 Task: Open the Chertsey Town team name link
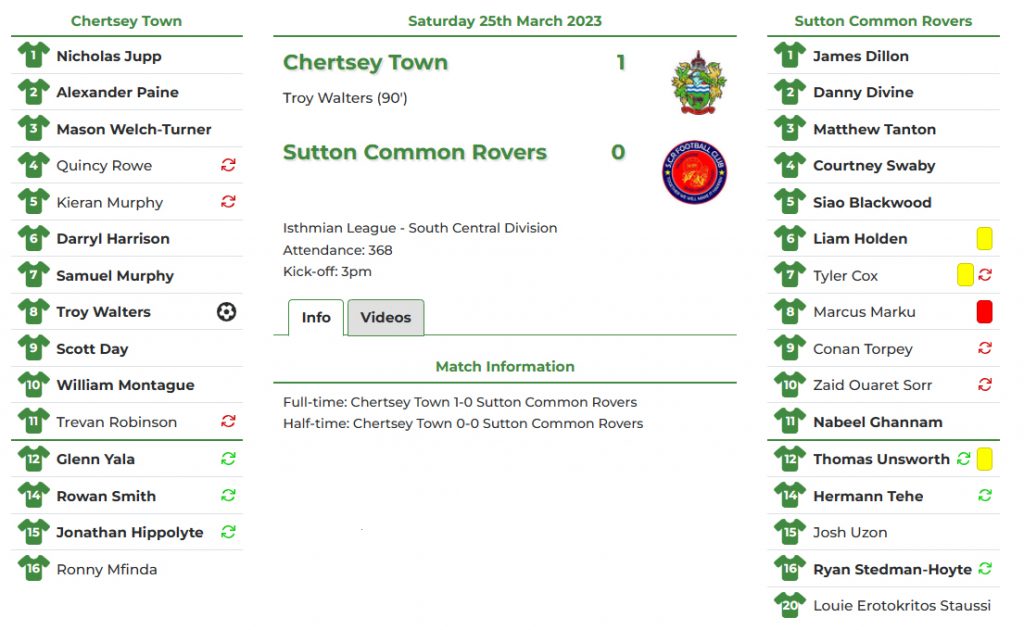pos(365,63)
